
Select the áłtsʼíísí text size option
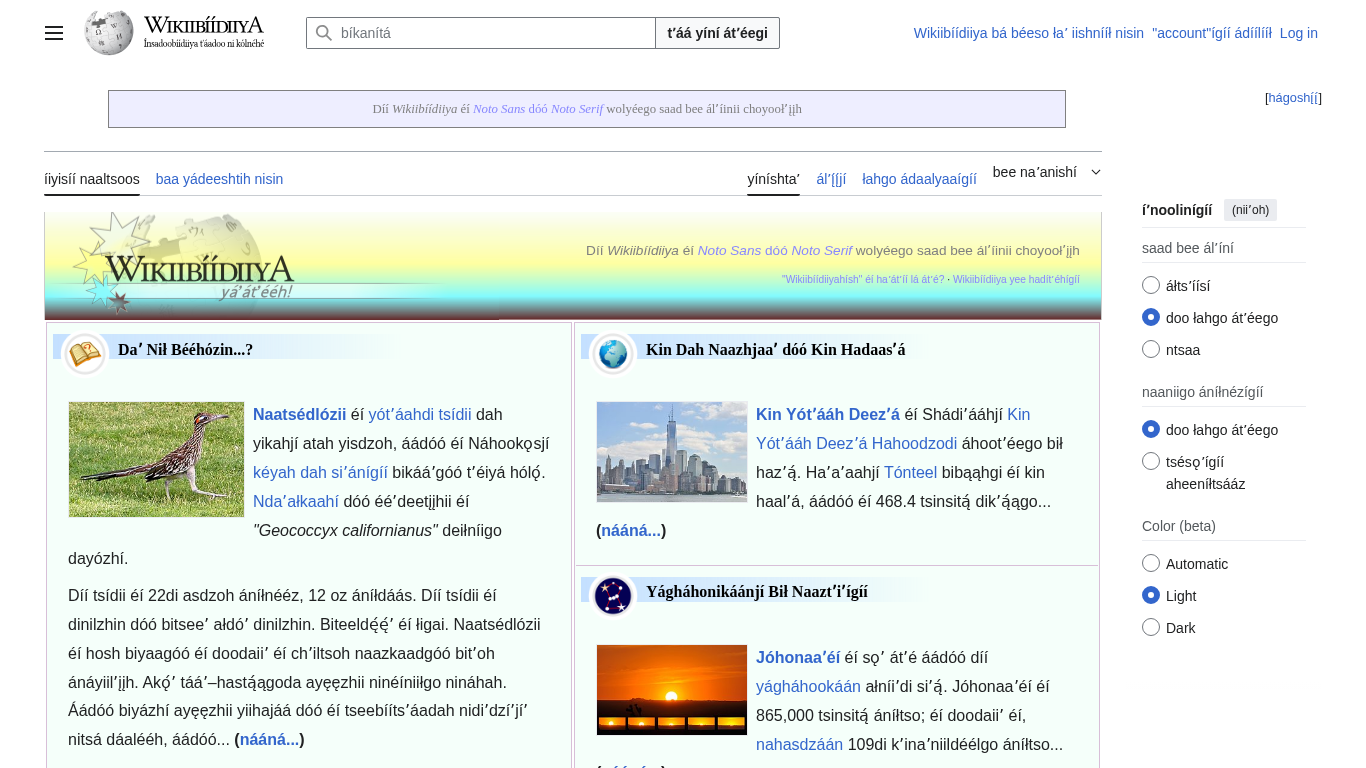point(1151,286)
